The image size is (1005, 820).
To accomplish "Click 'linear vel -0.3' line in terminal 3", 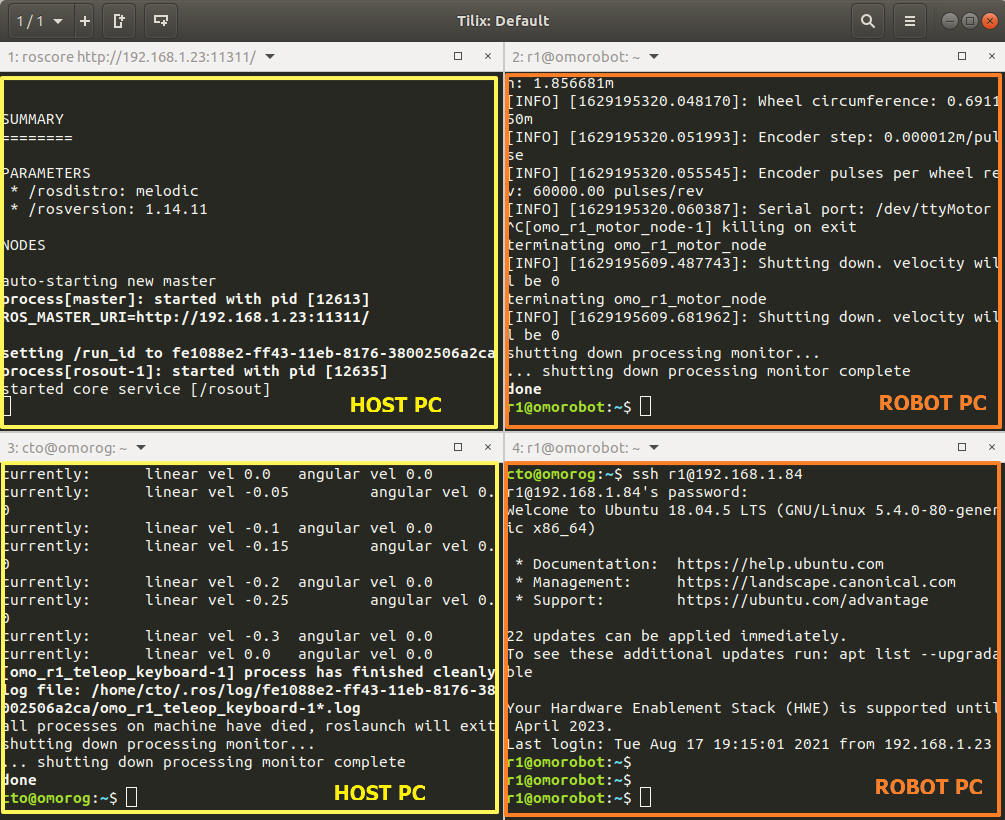I will [217, 636].
